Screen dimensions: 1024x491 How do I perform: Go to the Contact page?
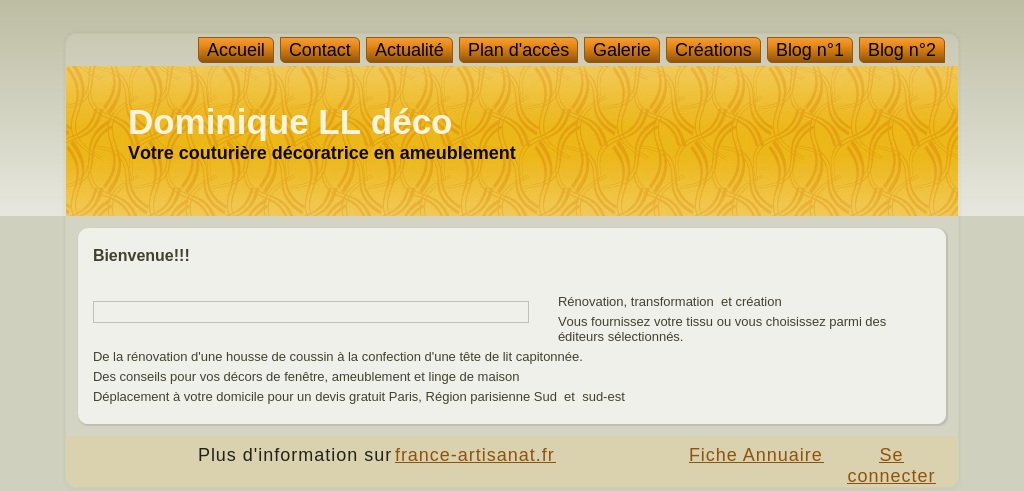click(320, 50)
